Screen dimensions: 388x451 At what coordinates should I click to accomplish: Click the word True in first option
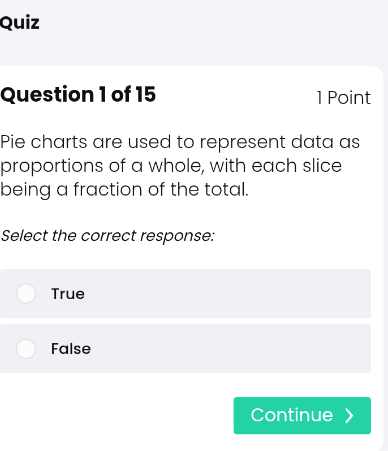pyautogui.click(x=68, y=294)
